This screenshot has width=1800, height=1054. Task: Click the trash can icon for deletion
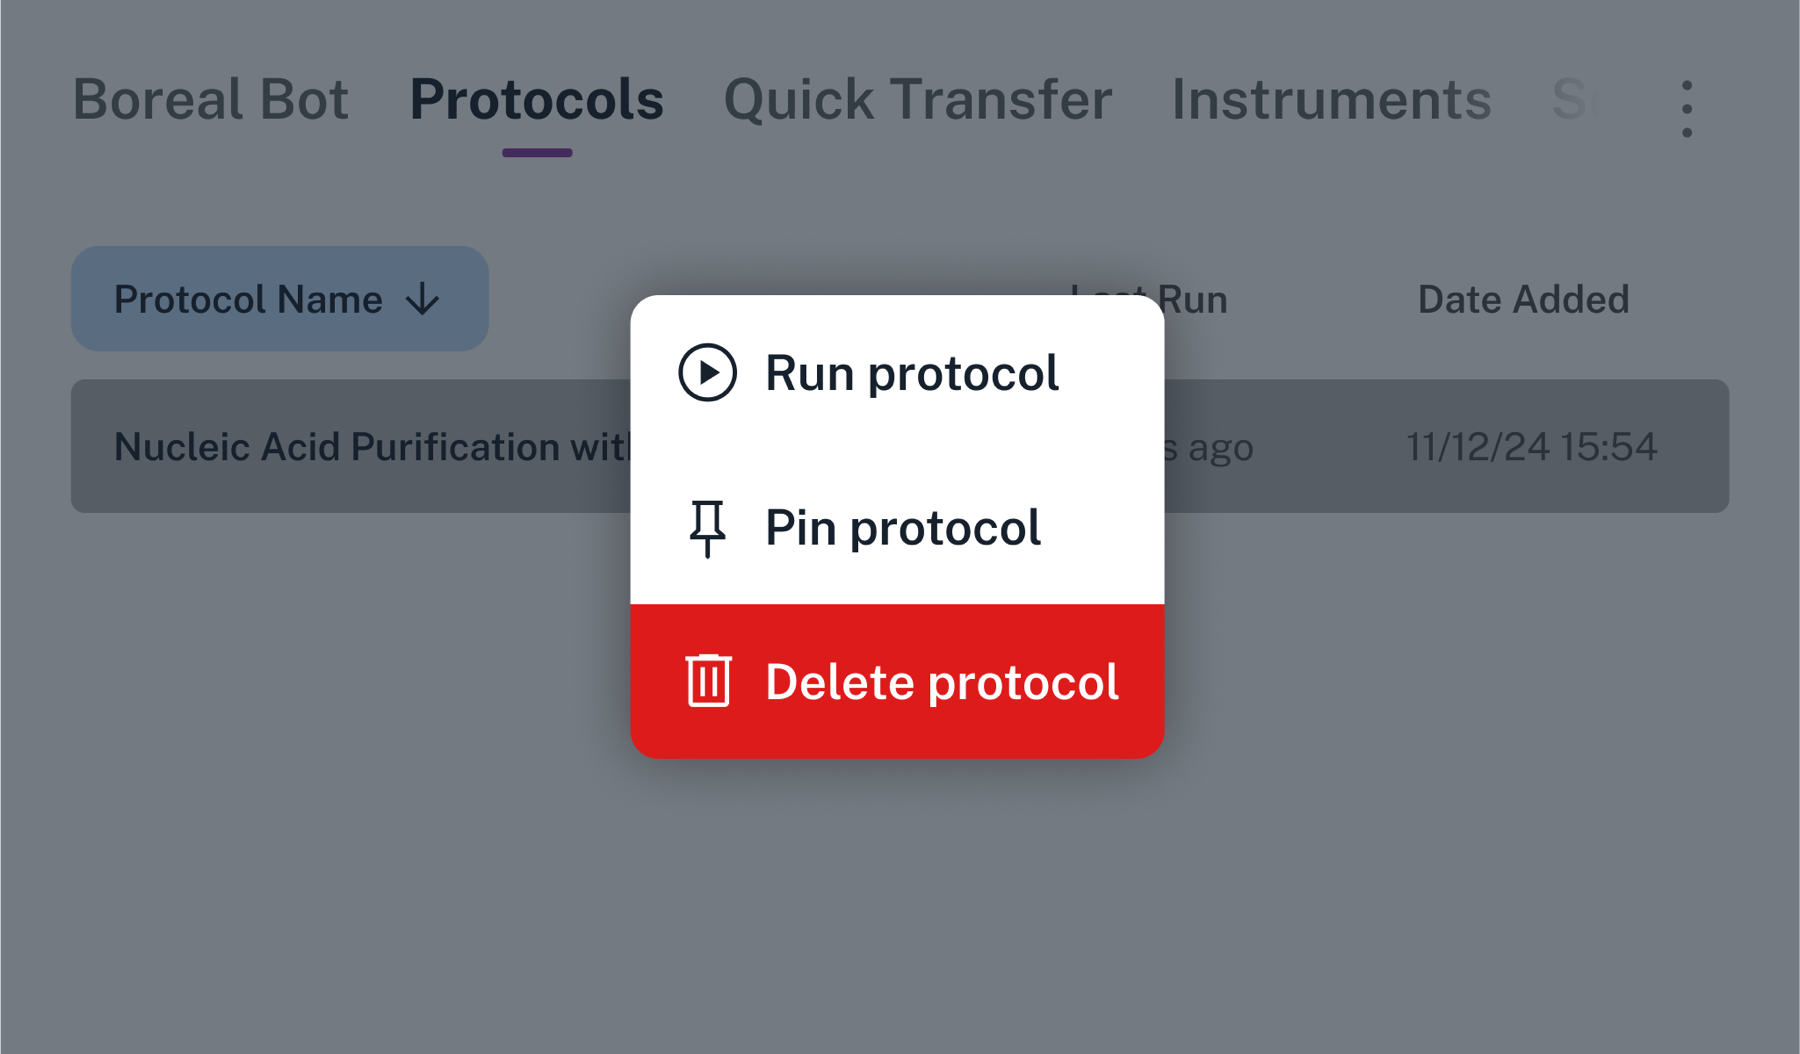(709, 681)
